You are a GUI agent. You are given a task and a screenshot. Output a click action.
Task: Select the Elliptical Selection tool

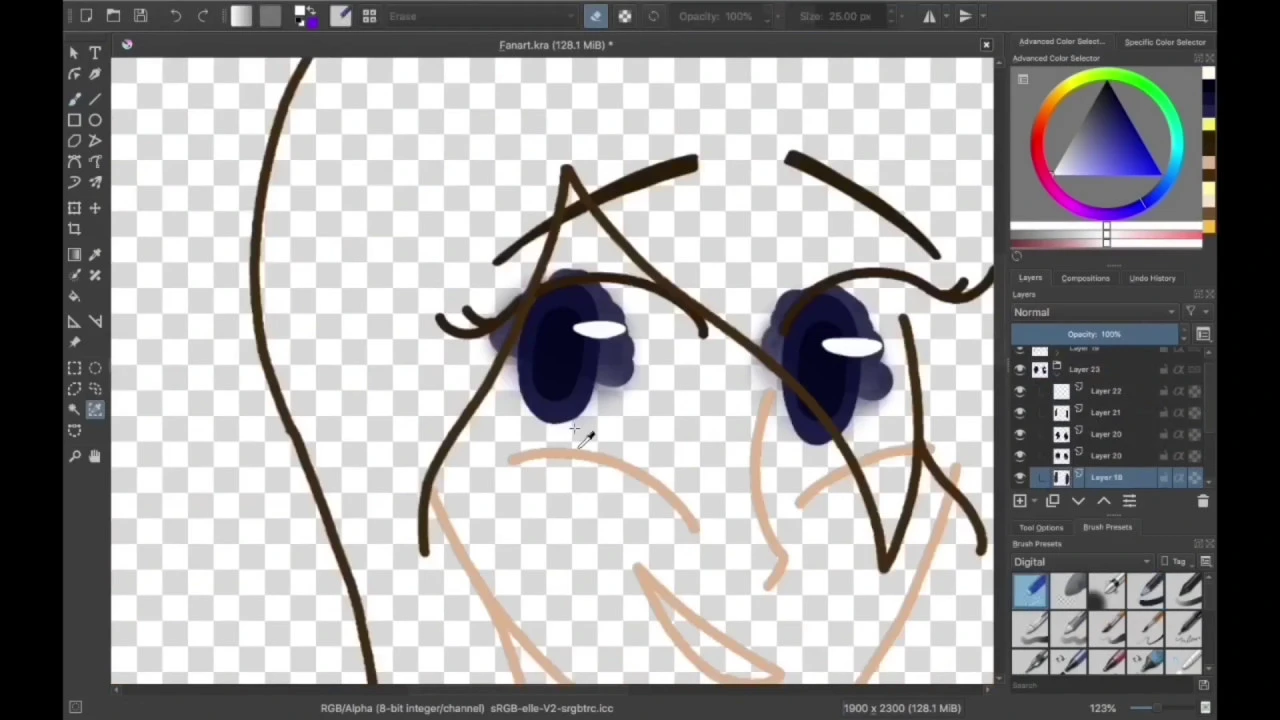95,368
